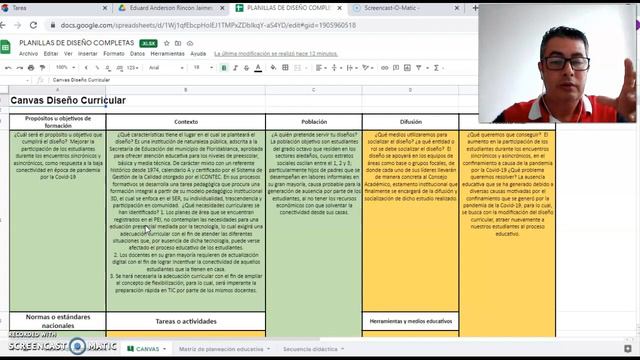Open the last modification history link
Image resolution: width=640 pixels, height=360 pixels.
pyautogui.click(x=276, y=53)
